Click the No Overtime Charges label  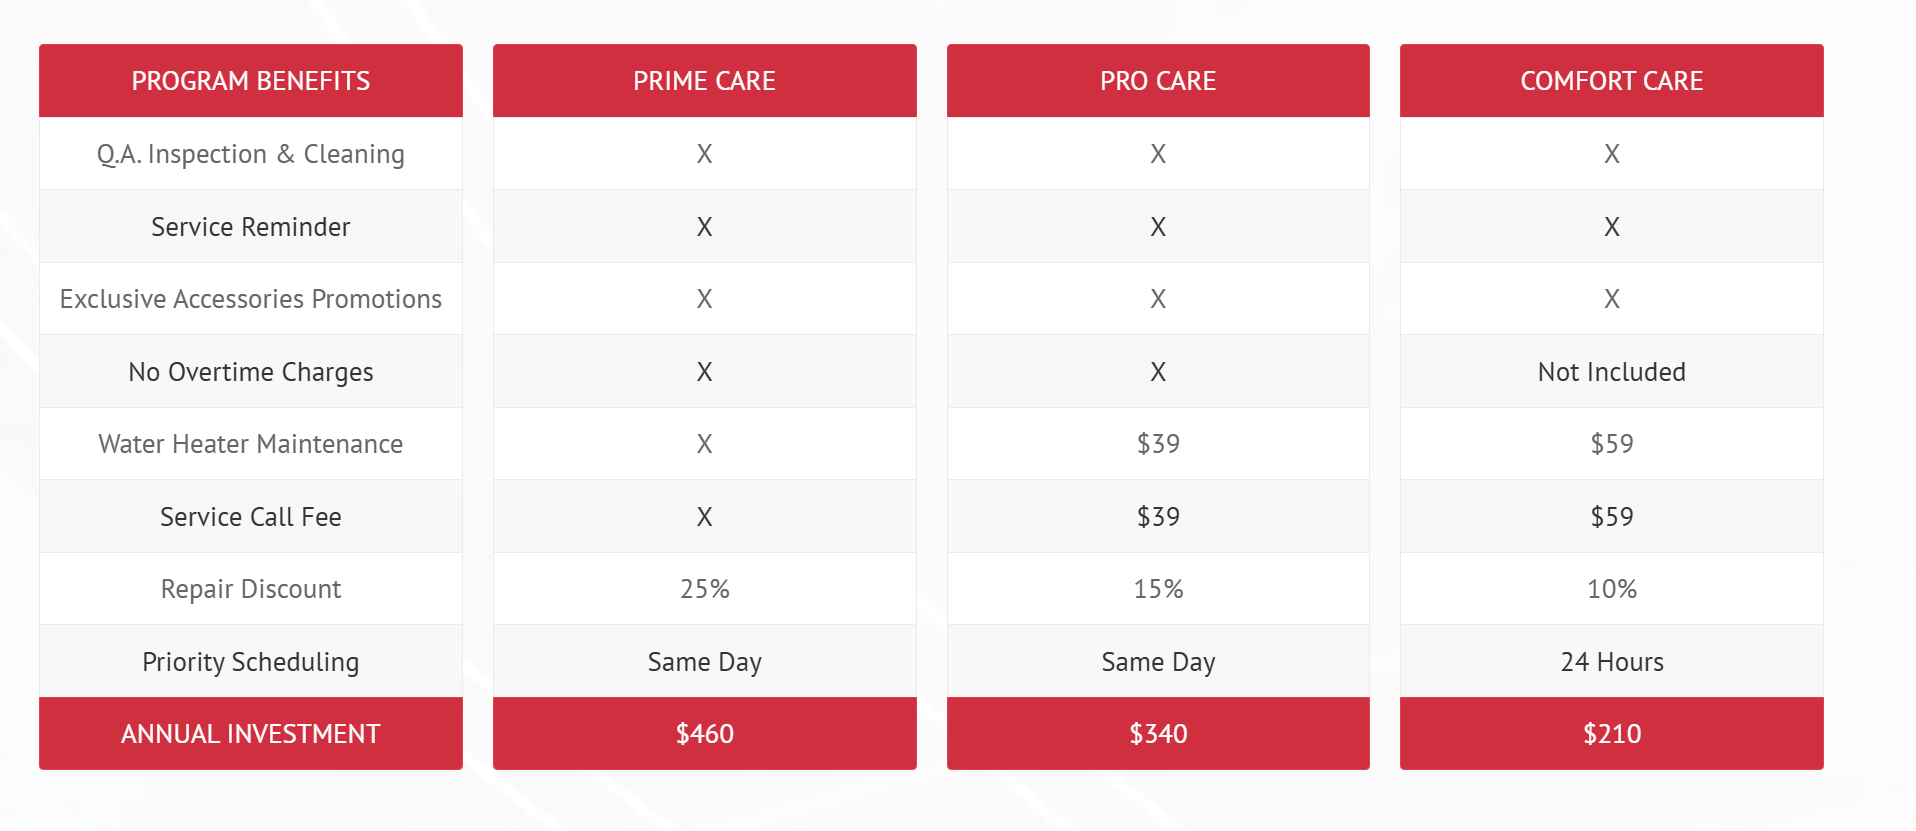point(251,372)
